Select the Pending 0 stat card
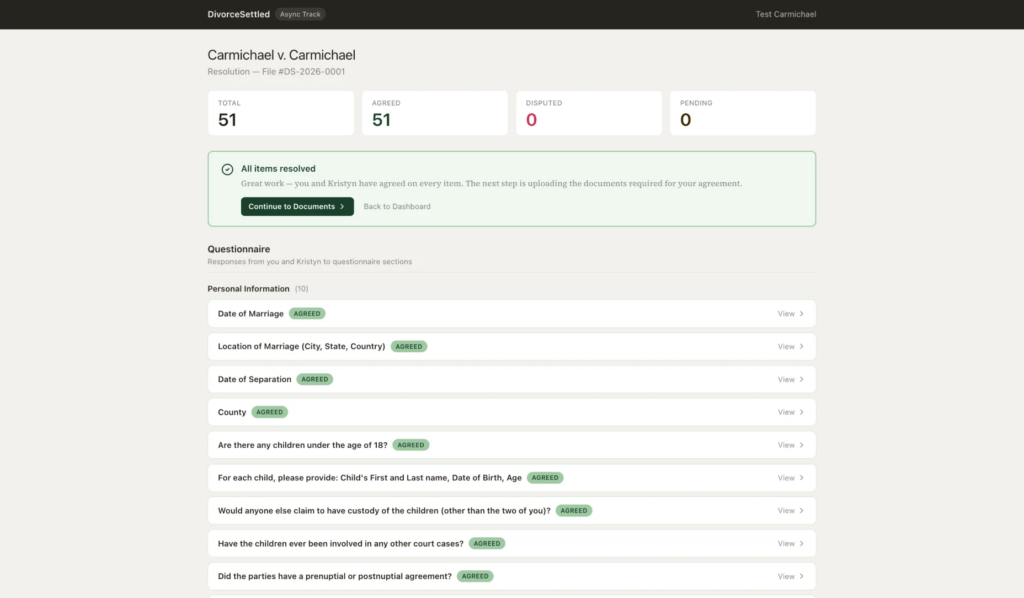Screen dimensions: 1024x598 pos(743,113)
